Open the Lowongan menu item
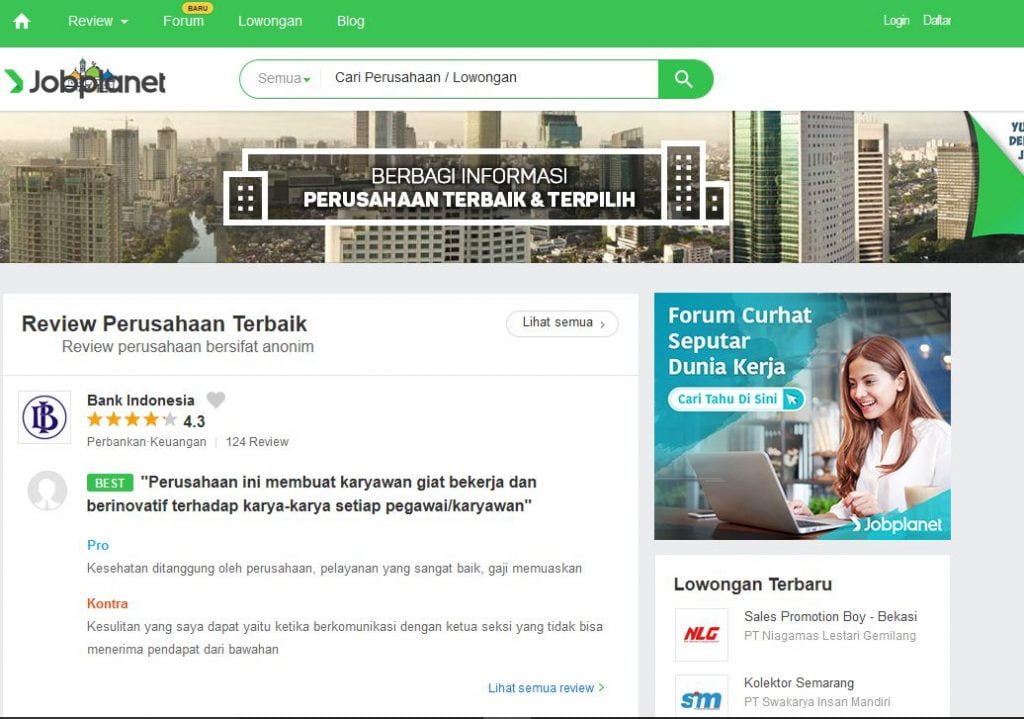Image resolution: width=1024 pixels, height=719 pixels. click(x=270, y=22)
